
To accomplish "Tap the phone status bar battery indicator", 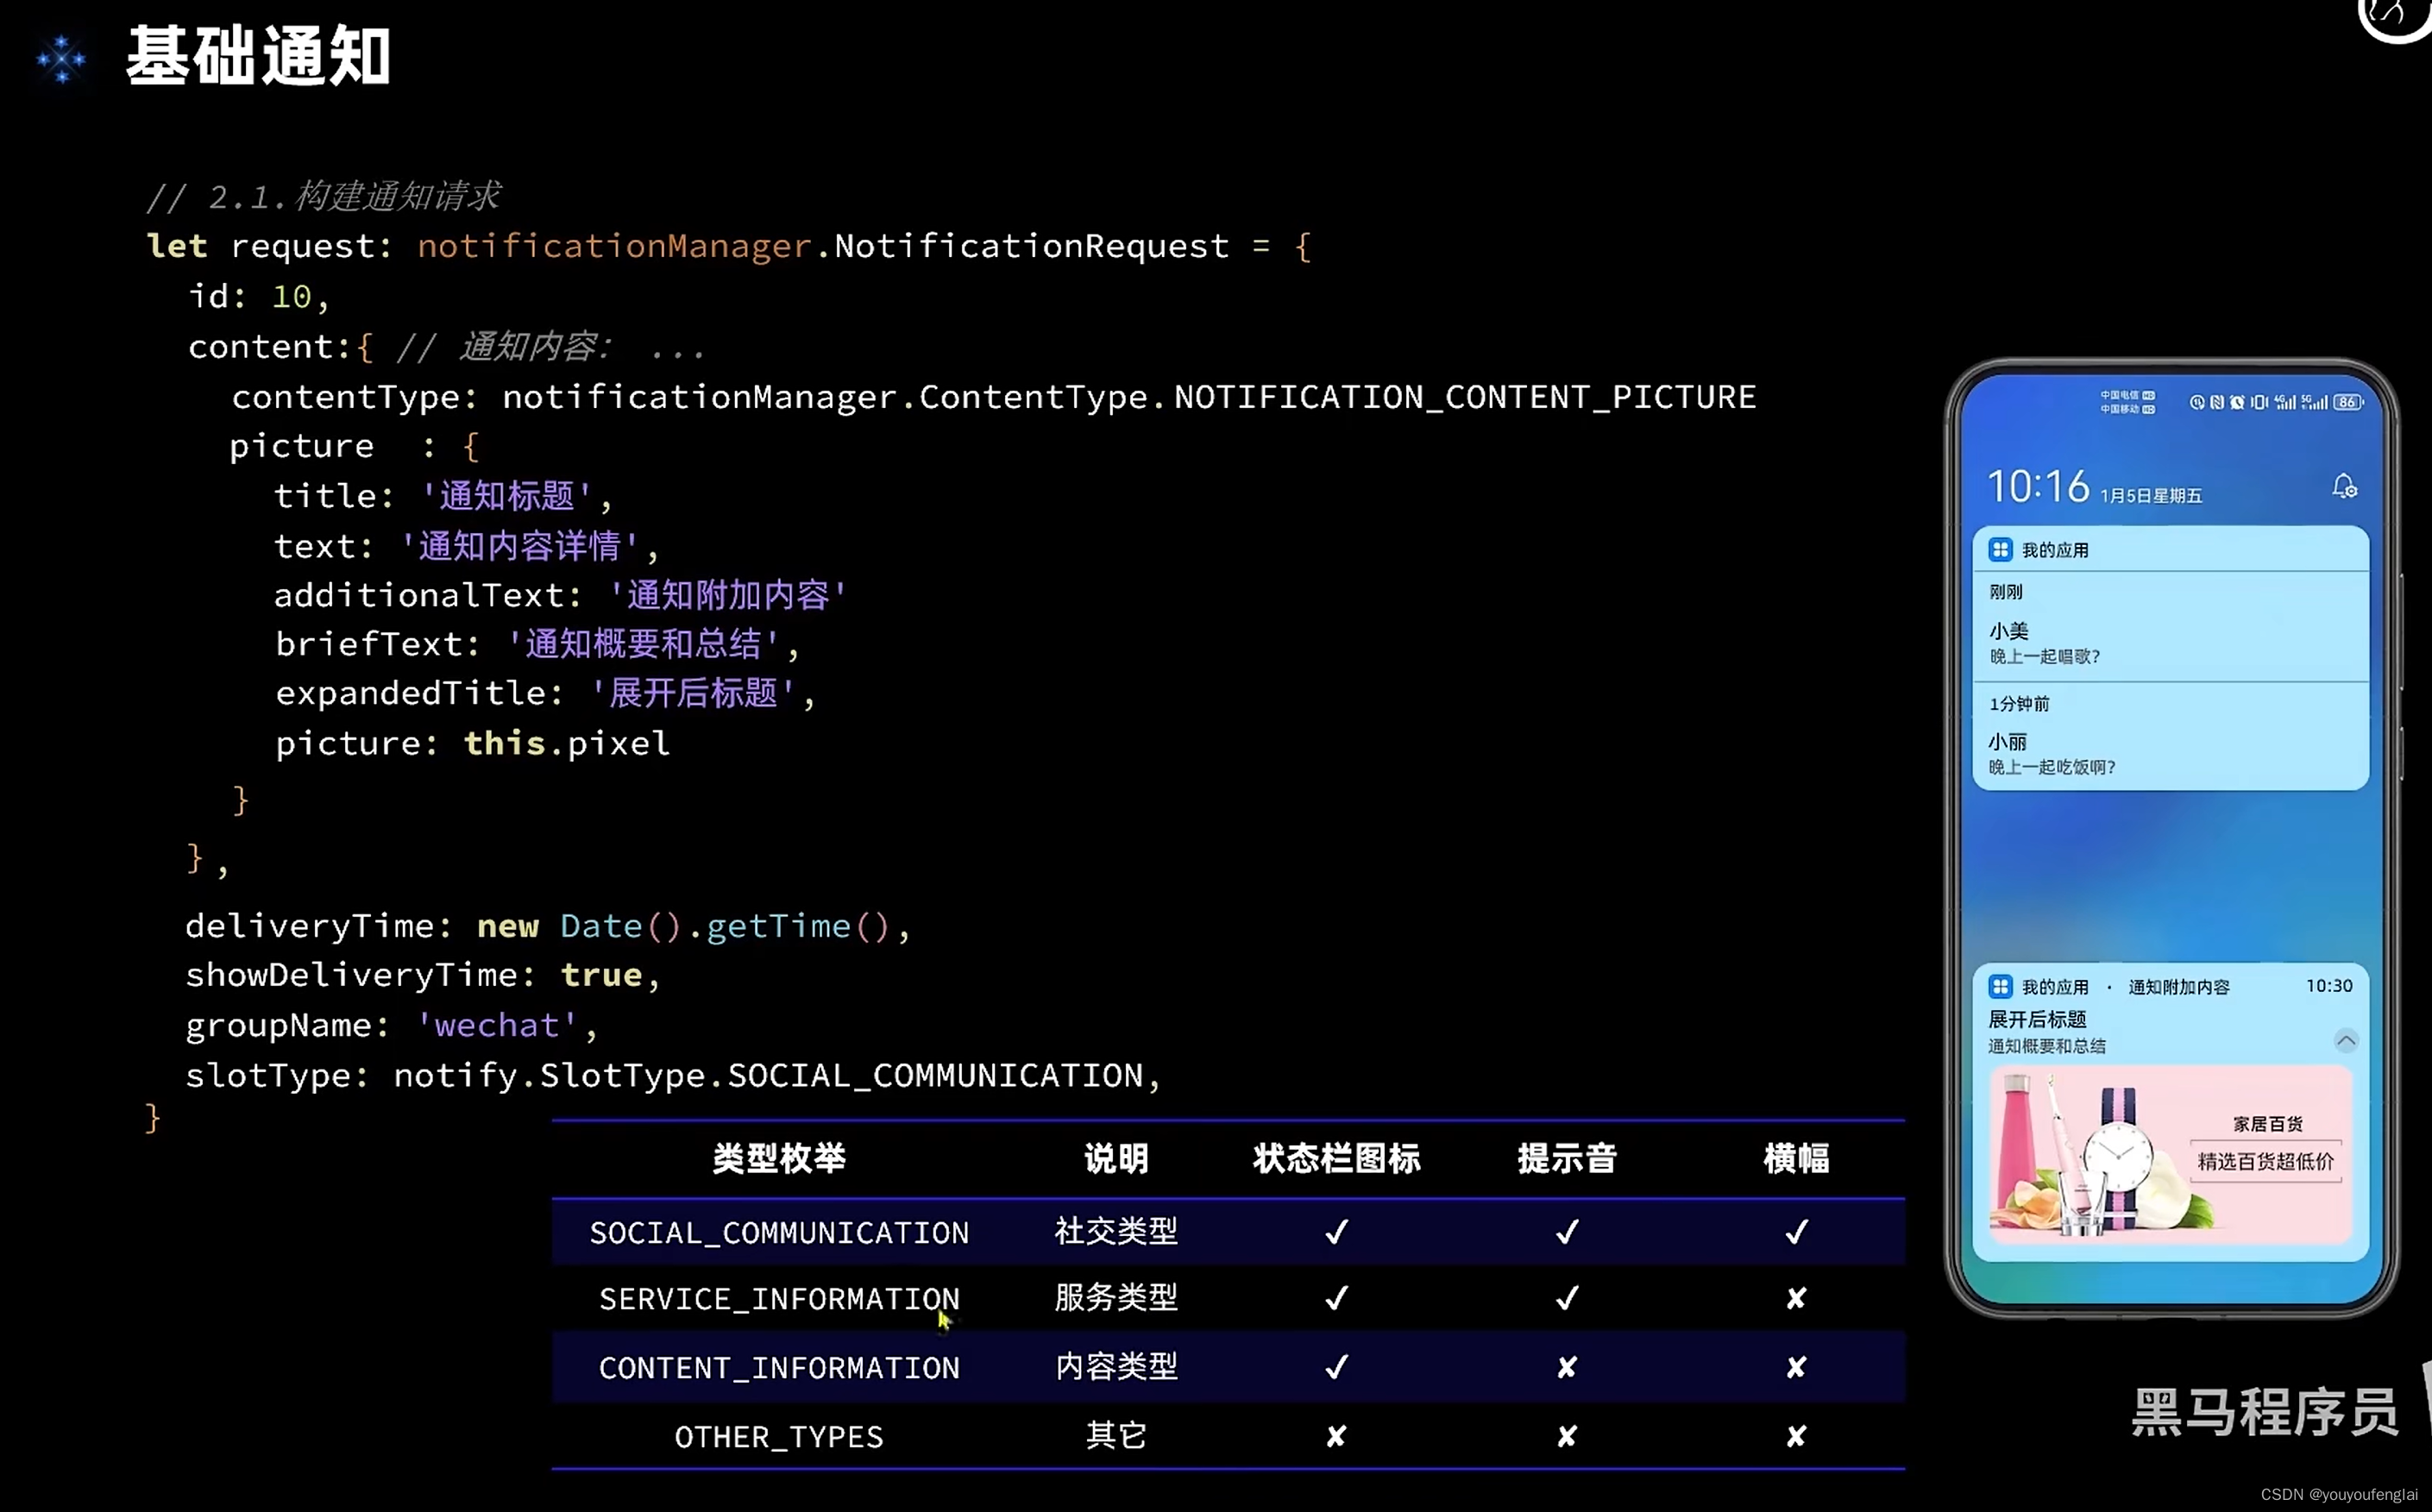I will [2348, 402].
